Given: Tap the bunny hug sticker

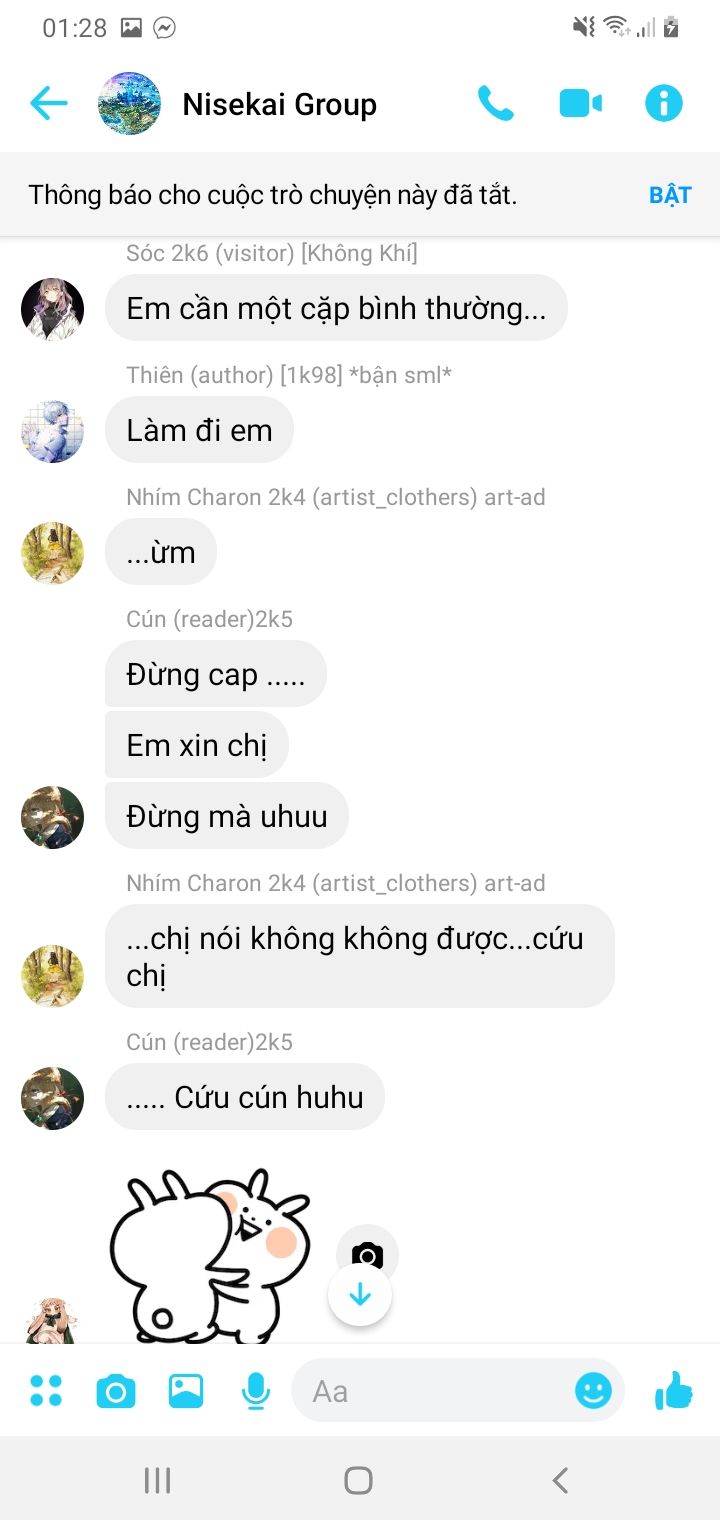Looking at the screenshot, I should click(210, 1256).
